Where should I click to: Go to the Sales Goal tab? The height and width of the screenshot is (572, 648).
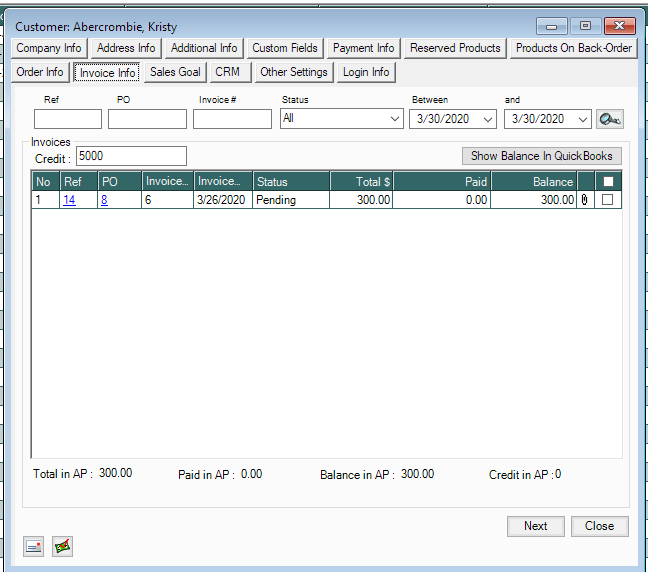click(x=175, y=72)
